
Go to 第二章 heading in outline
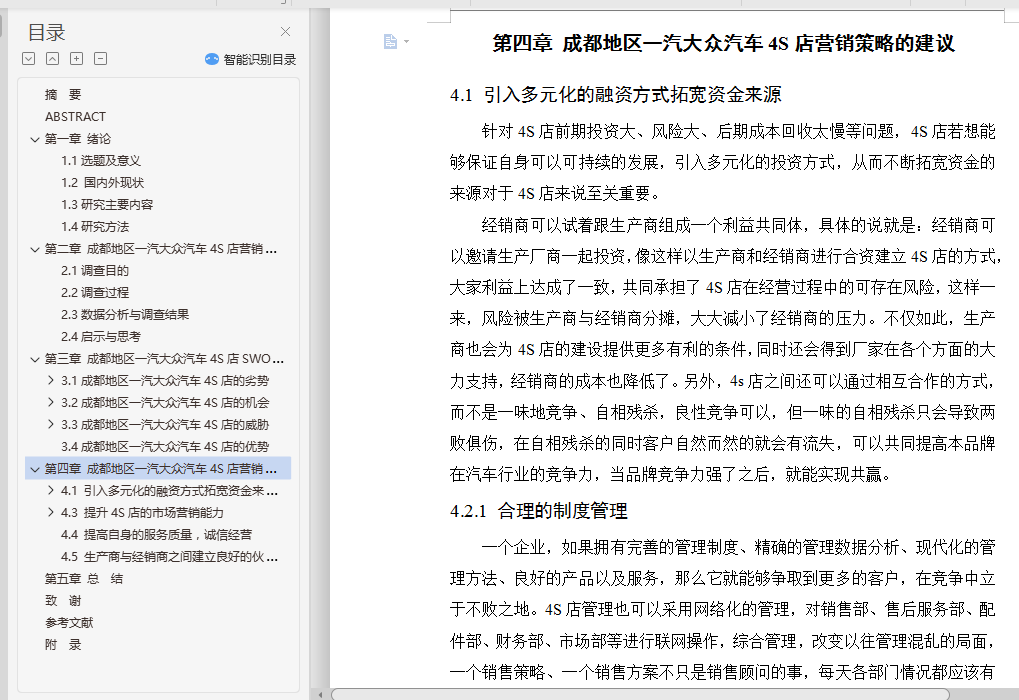pos(161,249)
